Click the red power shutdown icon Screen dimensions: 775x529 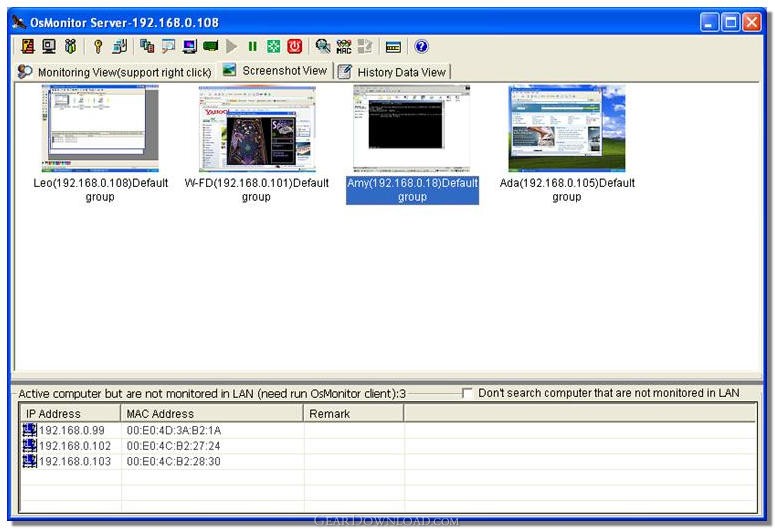tap(295, 46)
